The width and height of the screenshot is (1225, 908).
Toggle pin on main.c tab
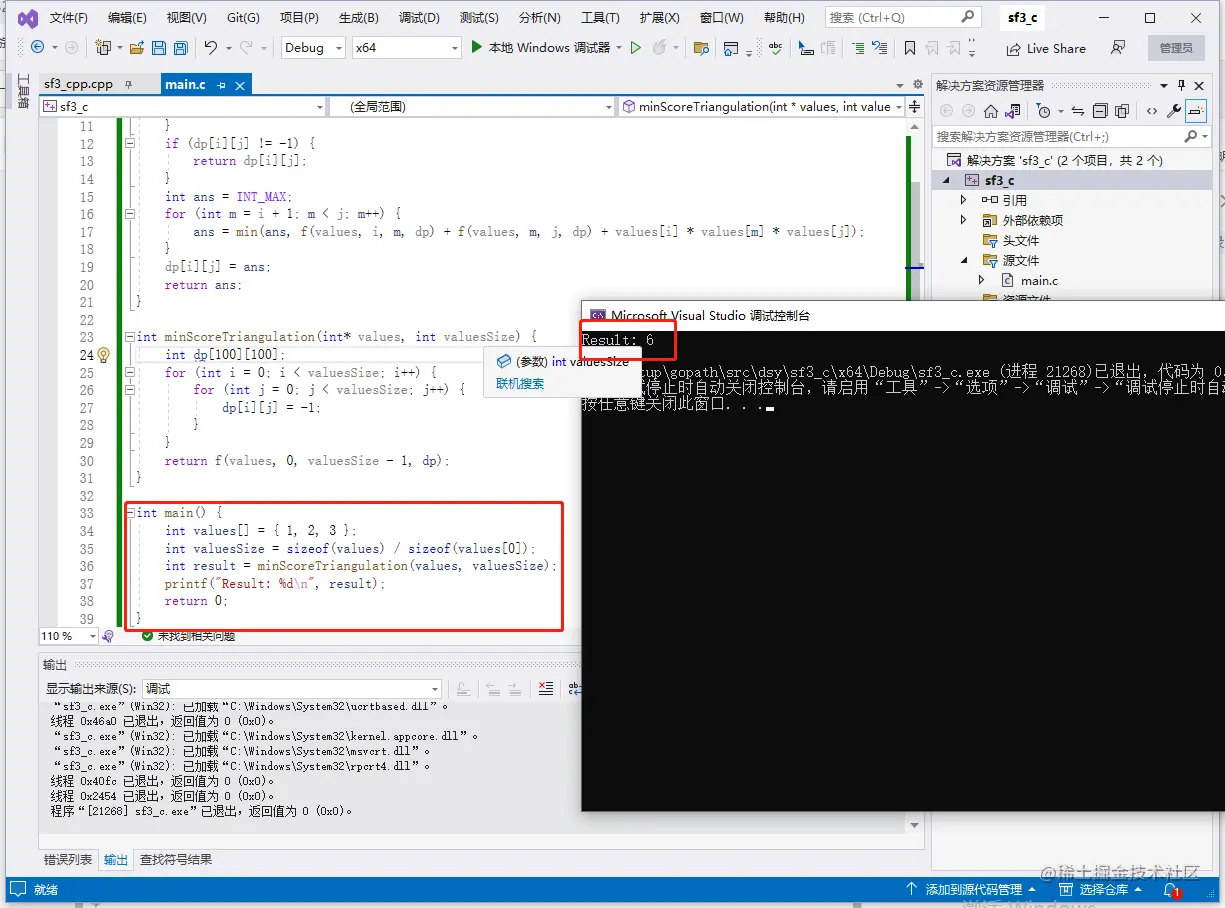tap(221, 85)
